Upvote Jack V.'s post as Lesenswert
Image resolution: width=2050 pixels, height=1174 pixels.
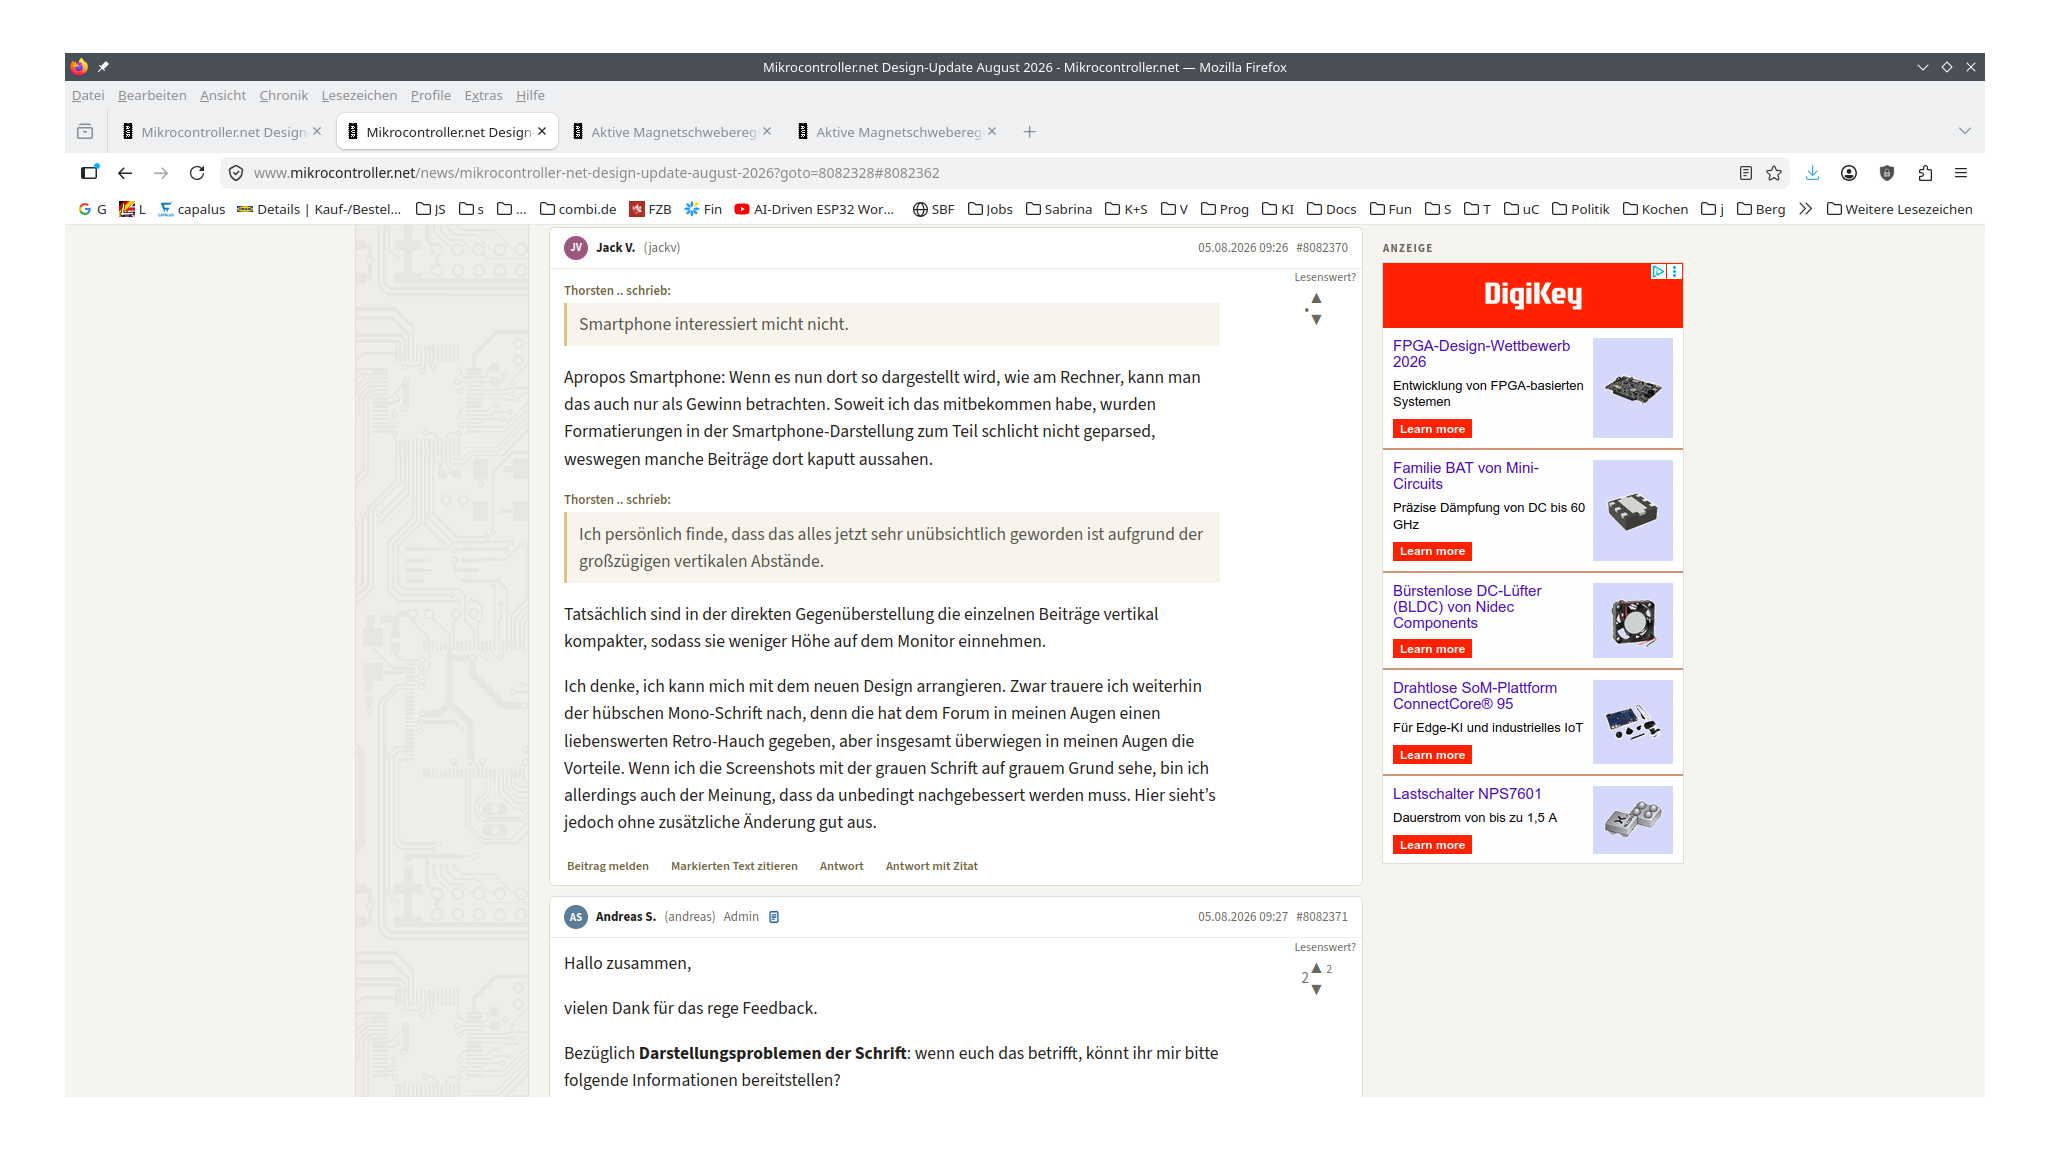[1316, 298]
